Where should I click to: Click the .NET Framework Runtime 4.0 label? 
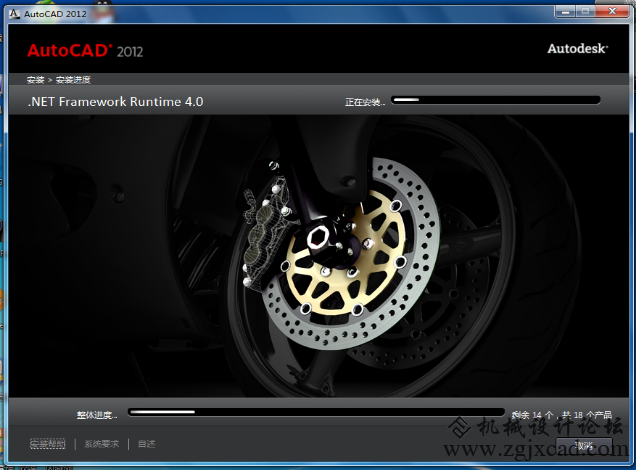[x=115, y=101]
